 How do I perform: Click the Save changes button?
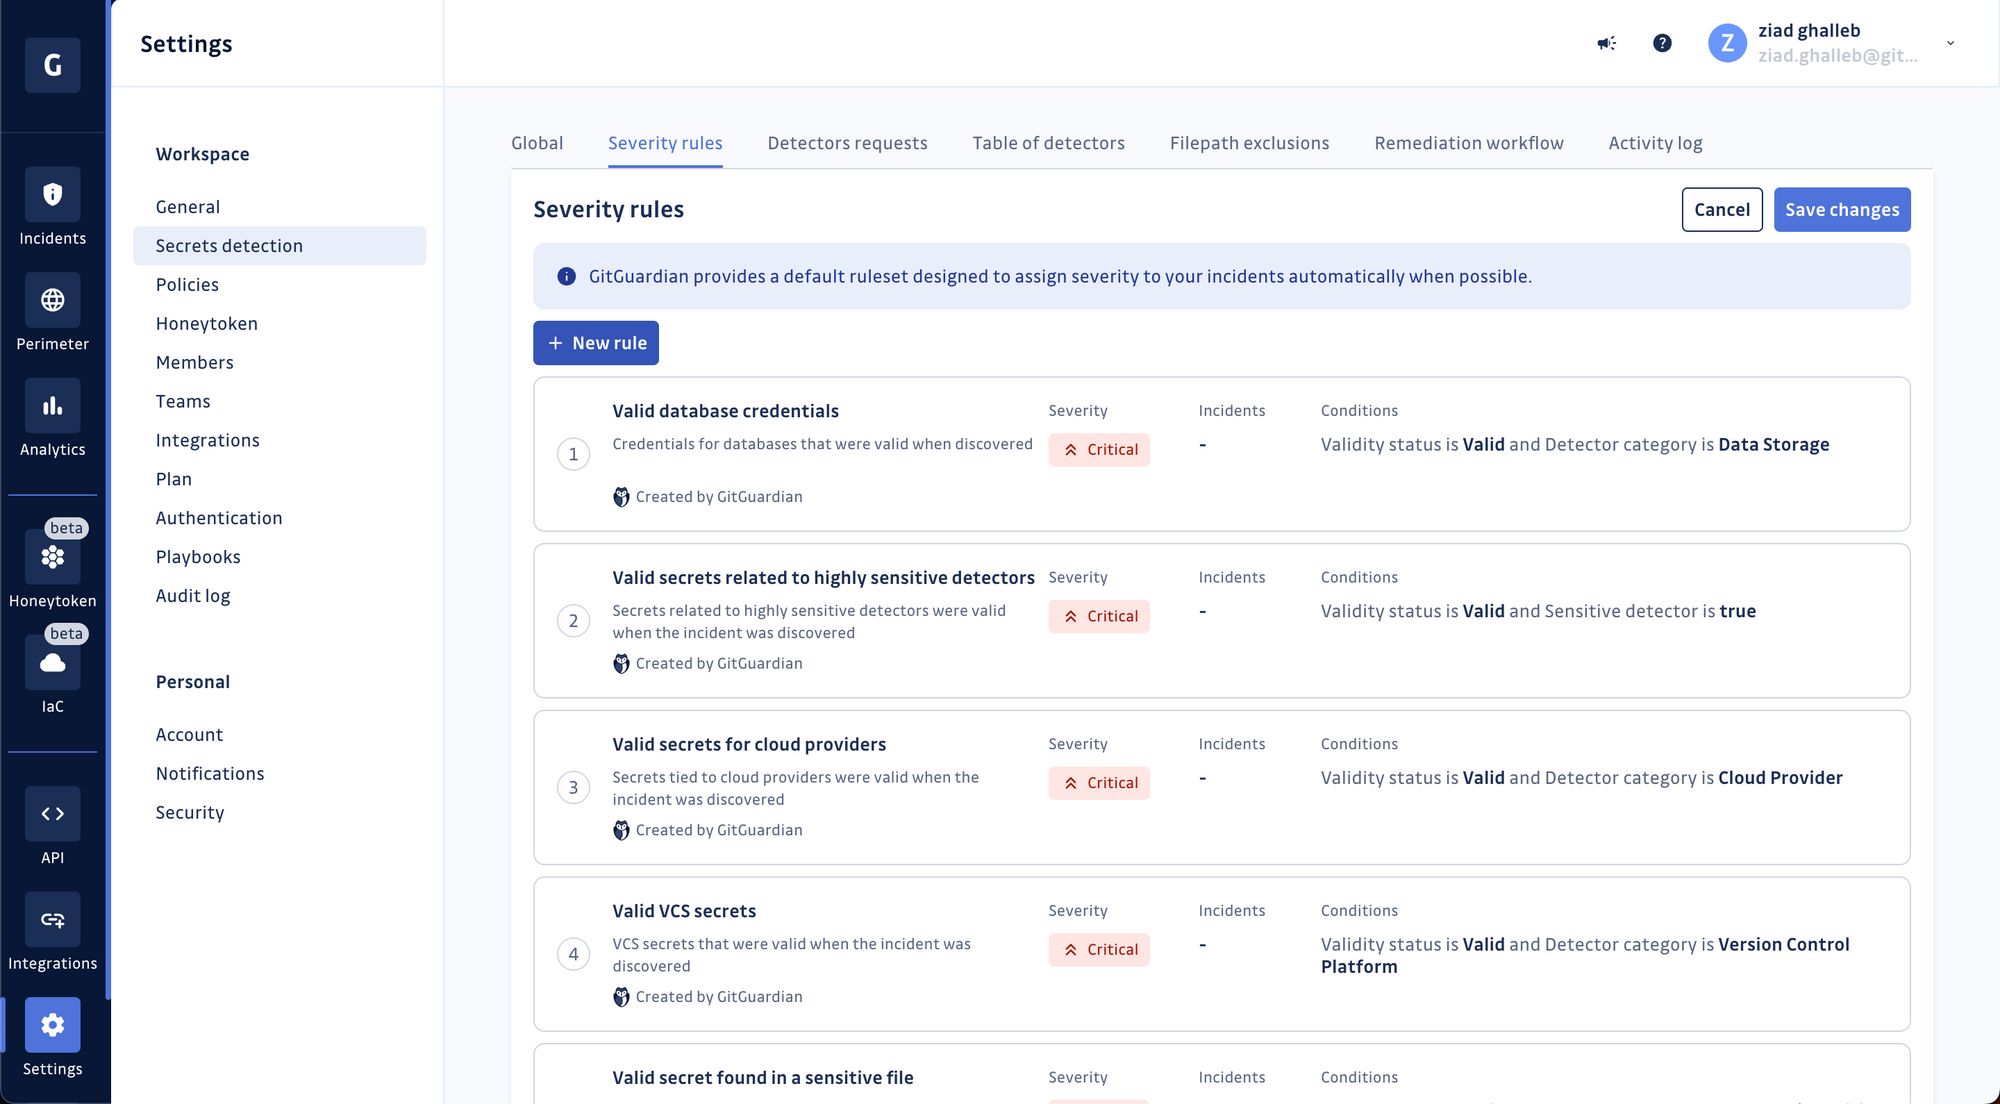[1841, 210]
